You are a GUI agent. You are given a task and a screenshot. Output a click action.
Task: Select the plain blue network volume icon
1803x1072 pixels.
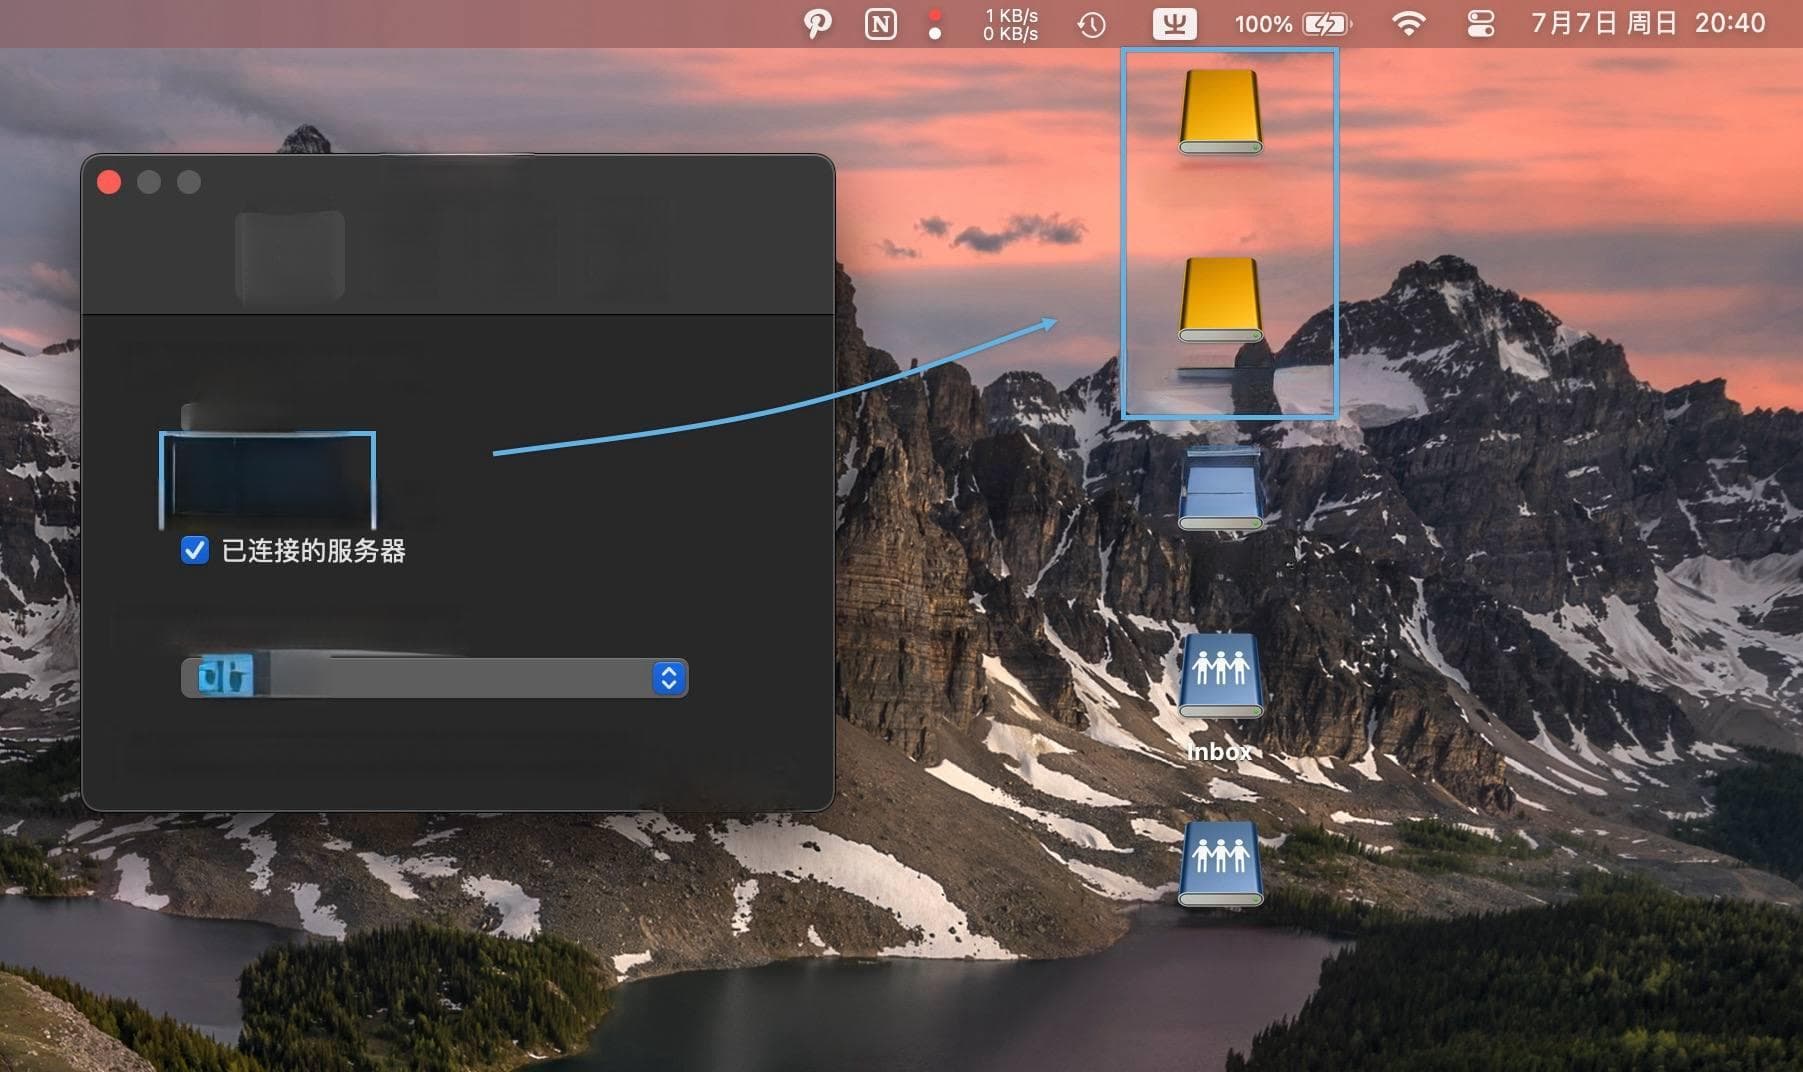1220,488
